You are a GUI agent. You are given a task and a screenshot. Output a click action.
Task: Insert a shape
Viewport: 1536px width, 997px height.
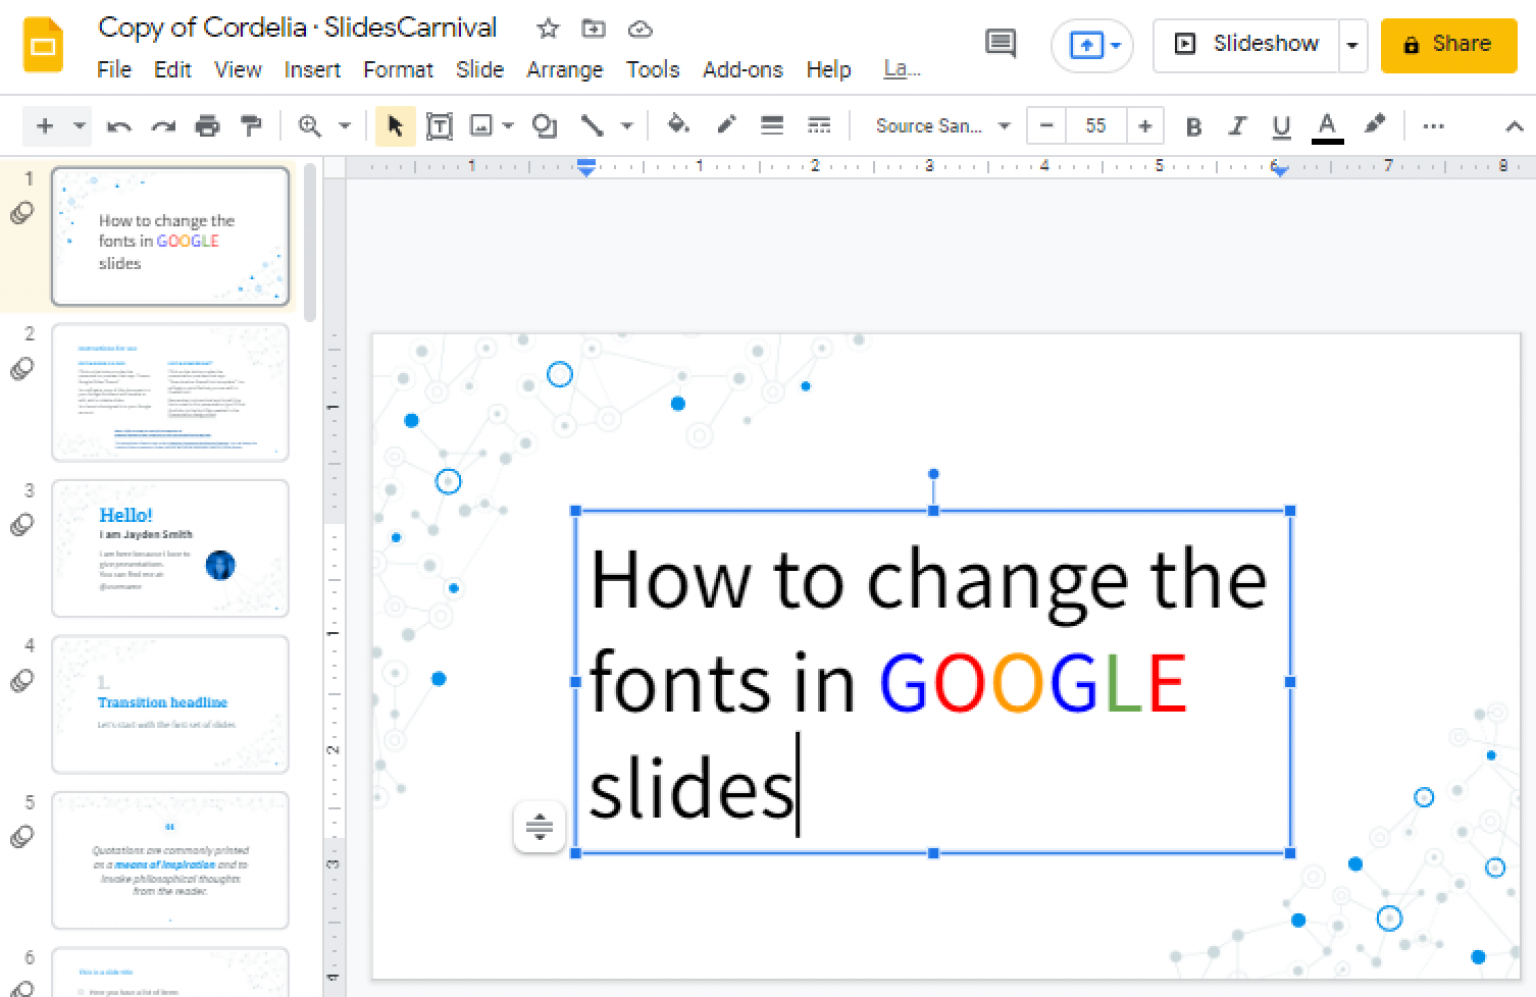(545, 126)
